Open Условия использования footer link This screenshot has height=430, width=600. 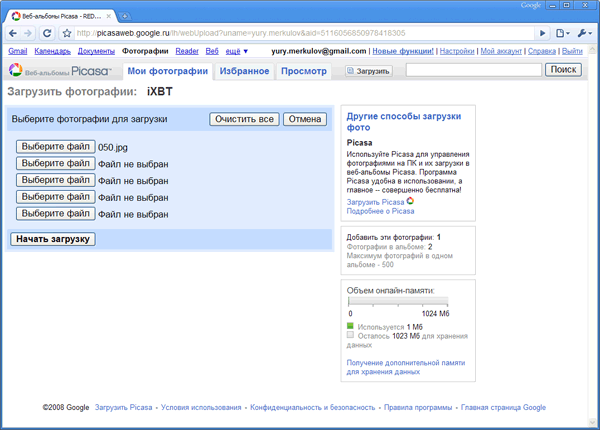(x=201, y=407)
